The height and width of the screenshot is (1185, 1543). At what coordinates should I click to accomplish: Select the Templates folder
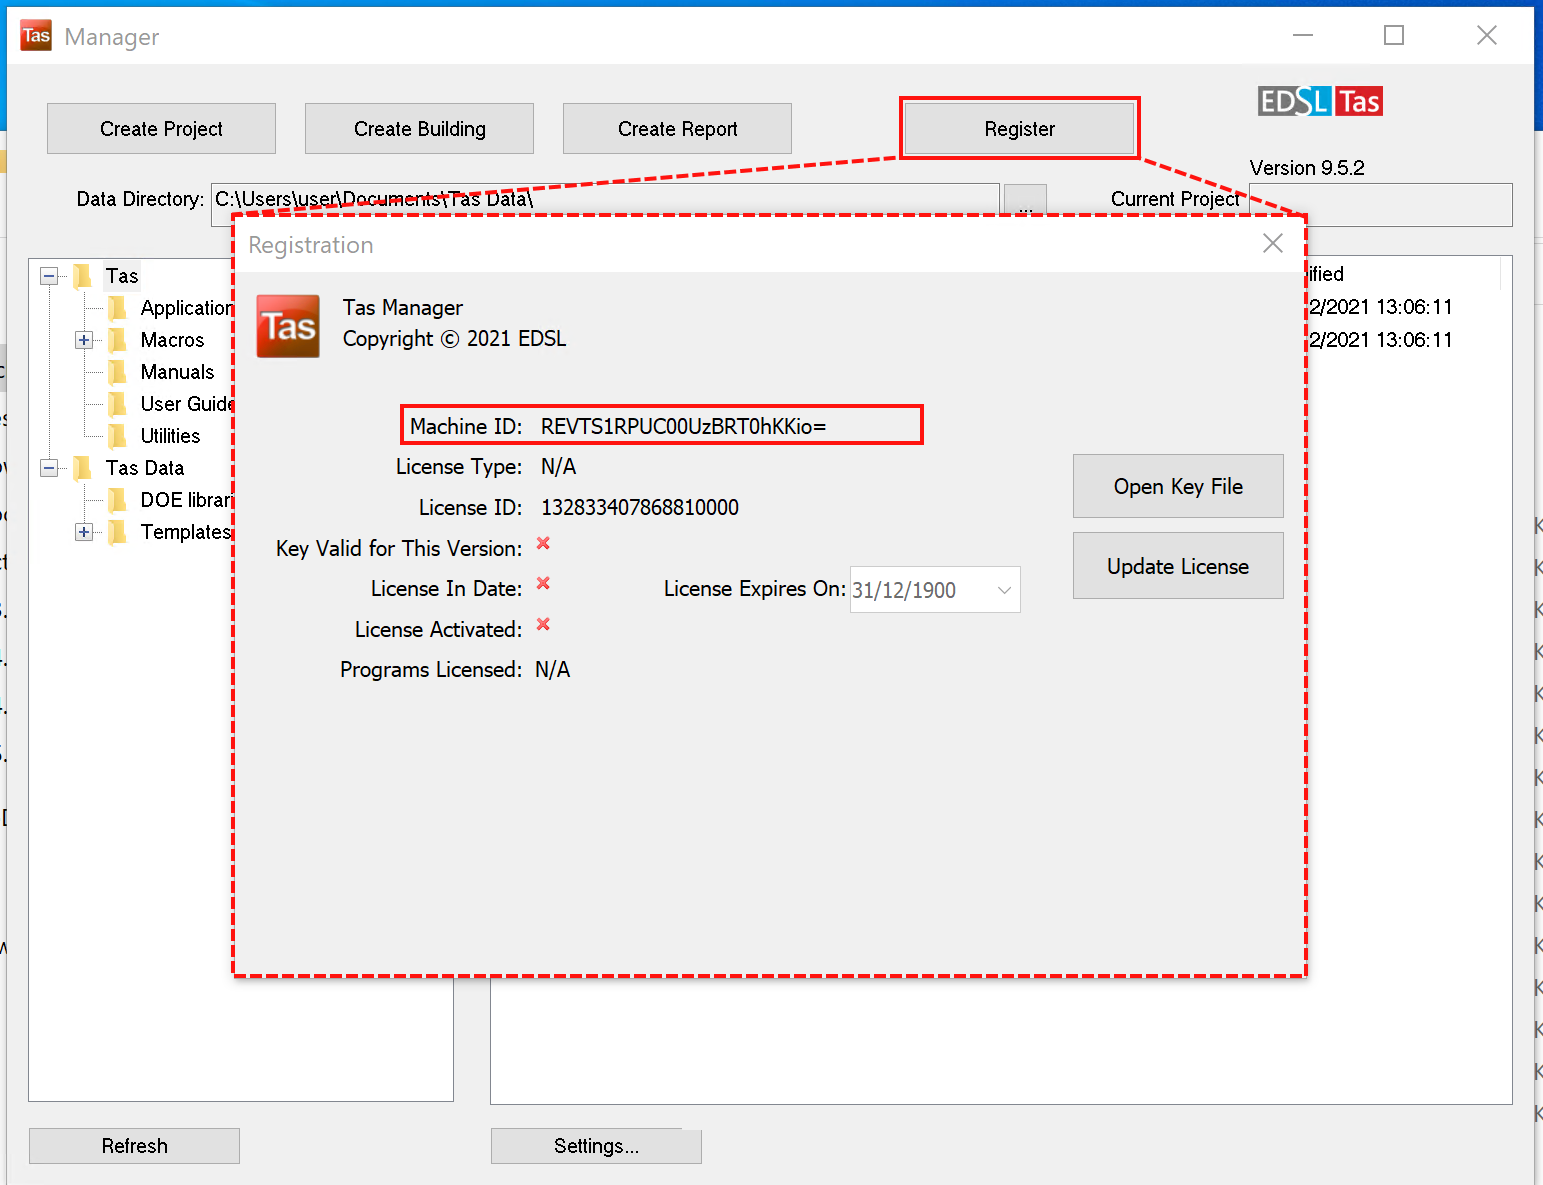pyautogui.click(x=186, y=532)
